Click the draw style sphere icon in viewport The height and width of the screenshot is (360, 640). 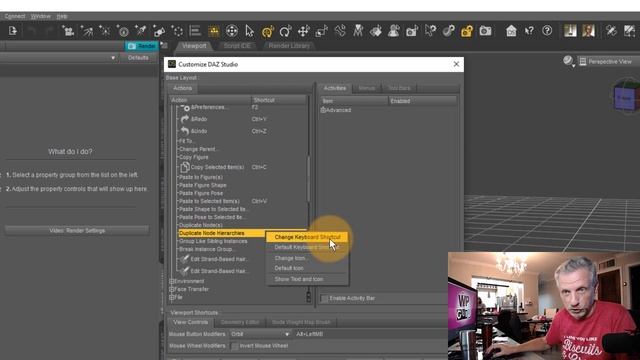pyautogui.click(x=568, y=61)
